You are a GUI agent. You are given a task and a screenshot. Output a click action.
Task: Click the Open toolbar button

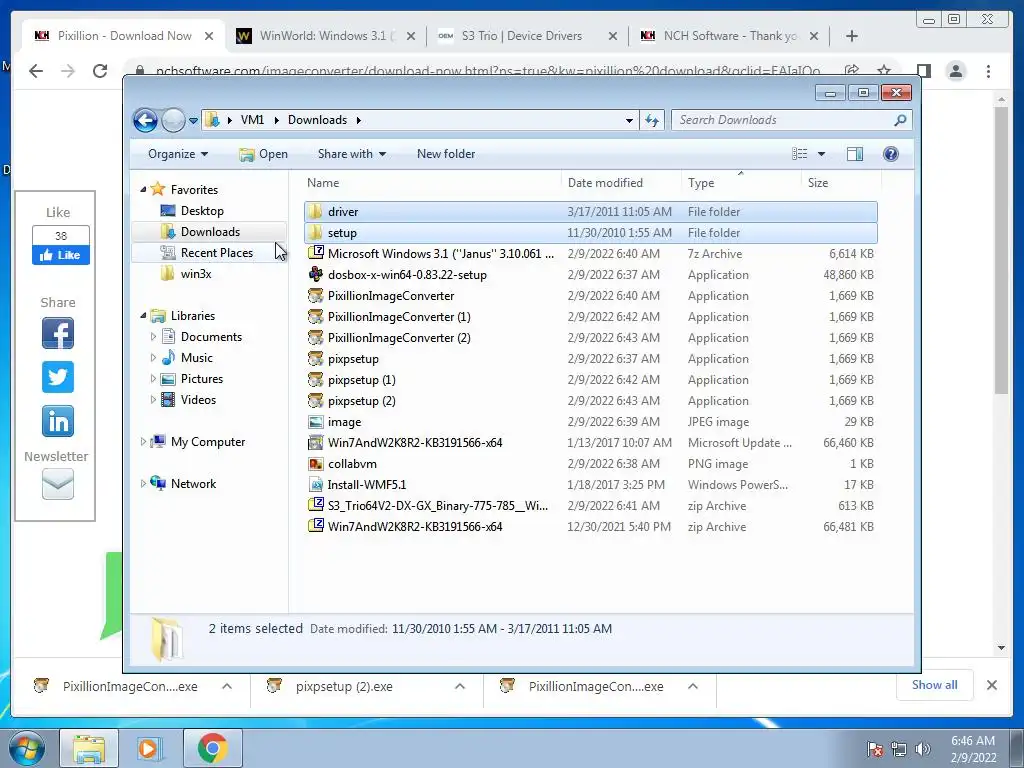263,154
